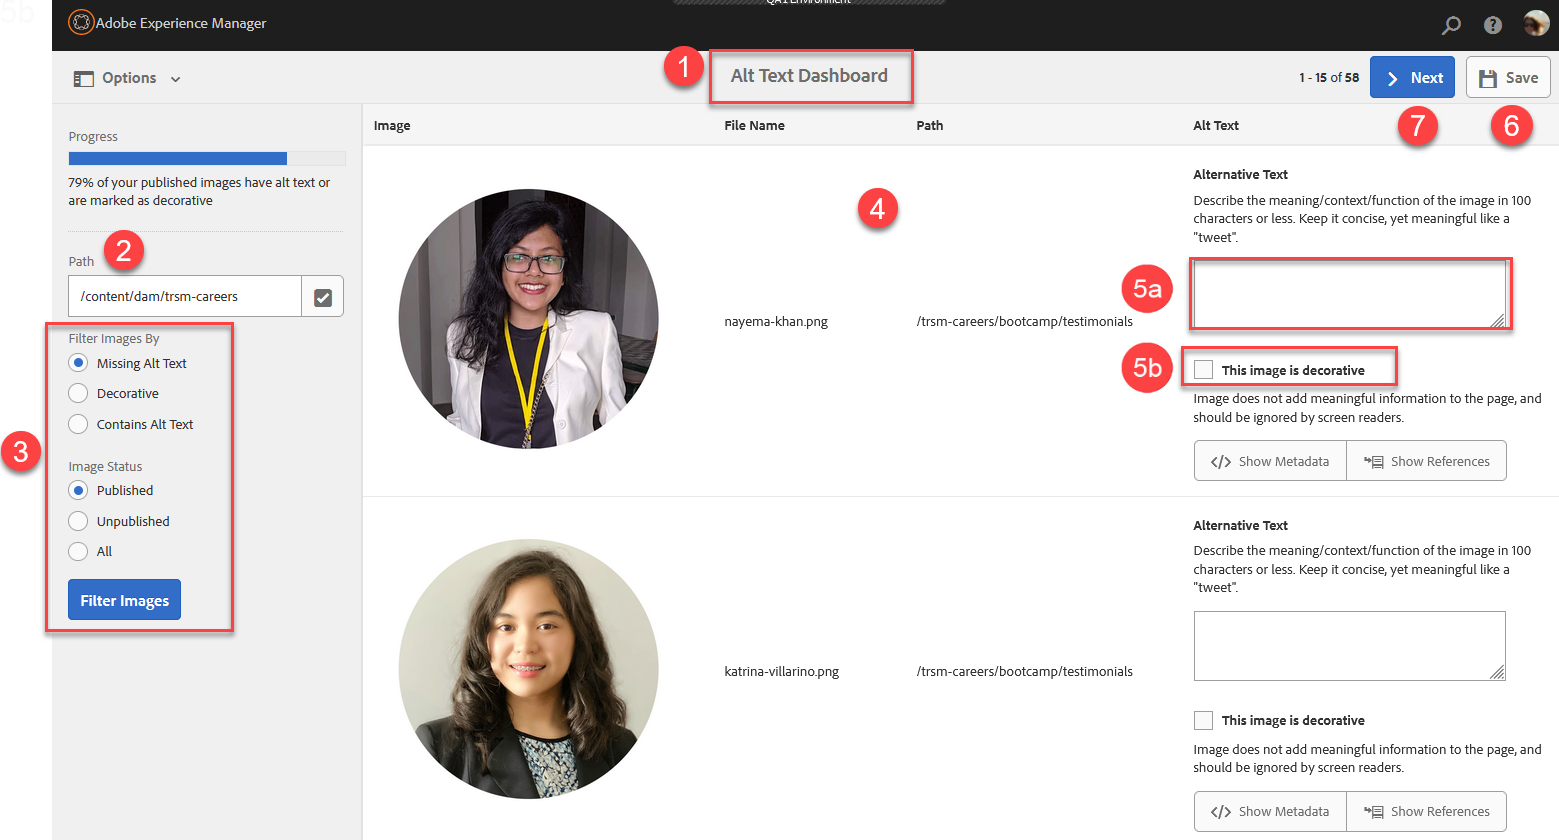Click the Alt Text column header
Screen dimensions: 1559x840
point(1215,125)
